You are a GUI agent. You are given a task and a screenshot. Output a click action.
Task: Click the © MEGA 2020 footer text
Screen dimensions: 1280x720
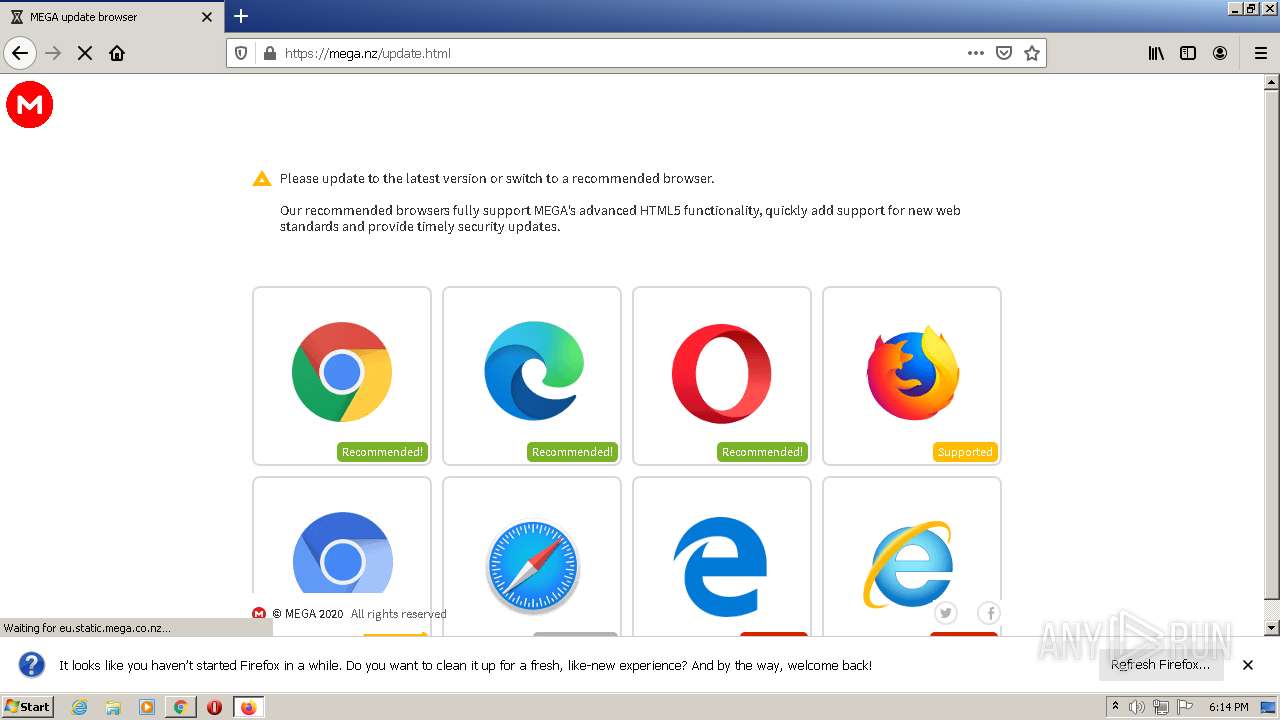click(307, 614)
